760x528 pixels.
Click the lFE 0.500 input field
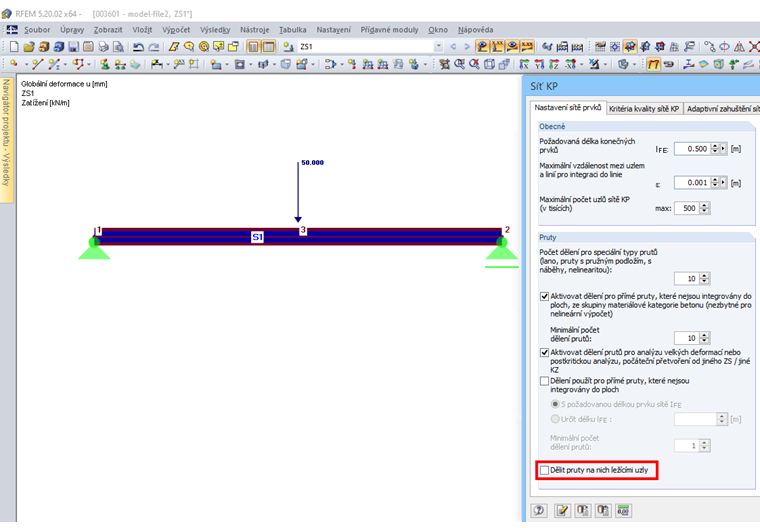coord(692,149)
